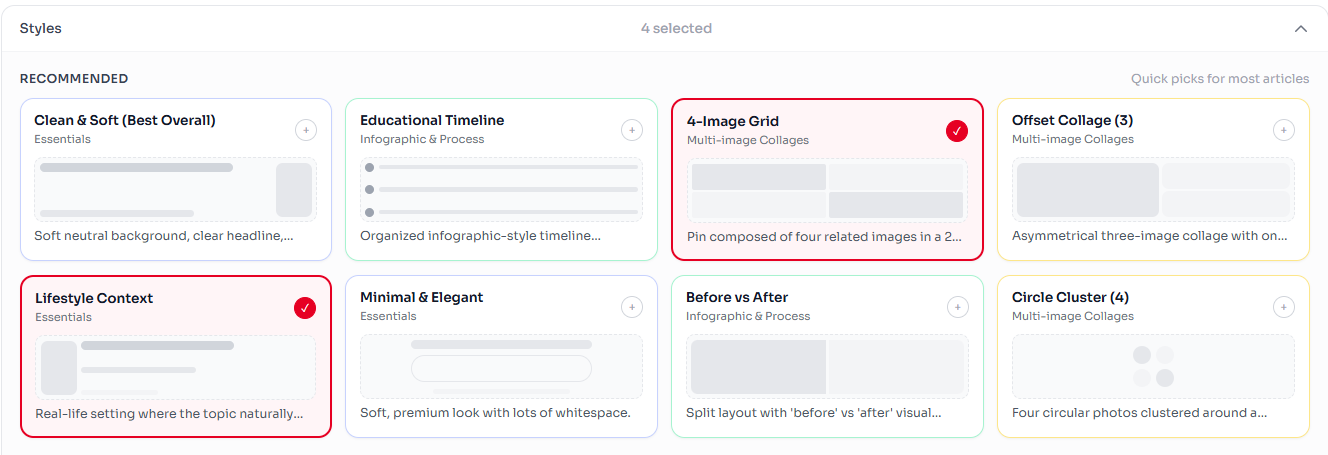Add the Clean & Soft style via plus icon

tap(306, 130)
